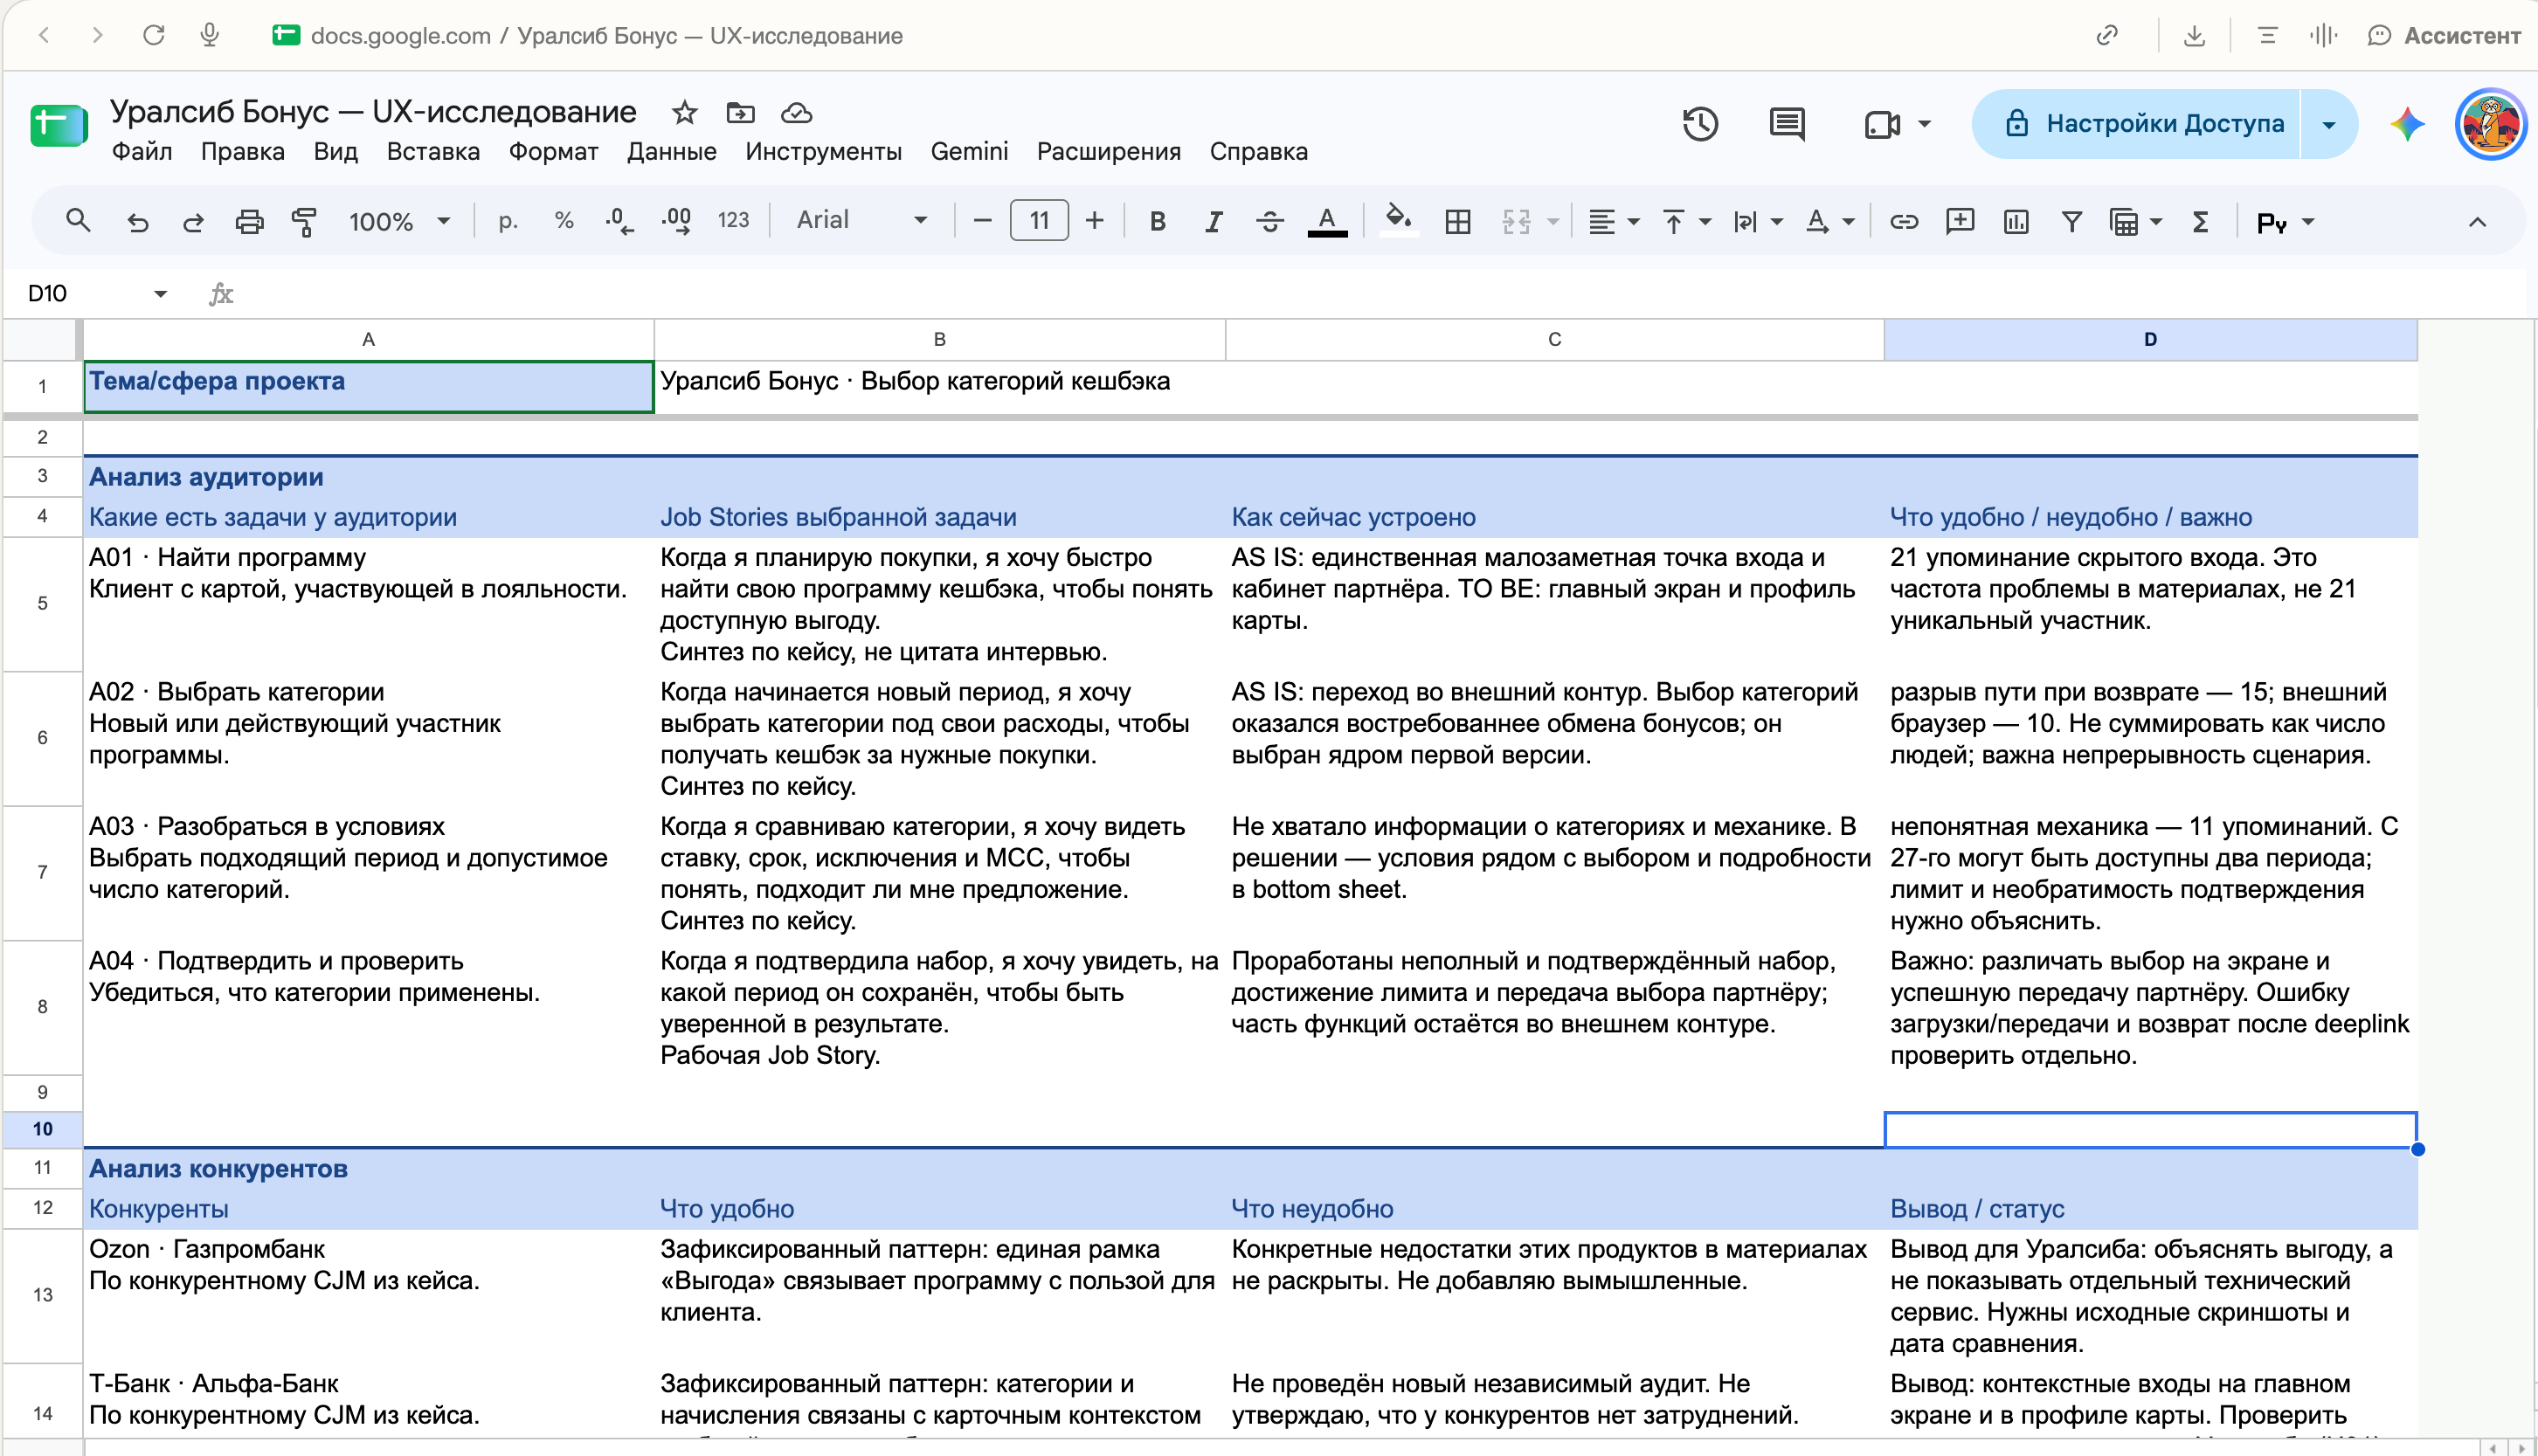Click the search menus magnifier icon
Viewport: 2538px width, 1456px height.
point(78,221)
